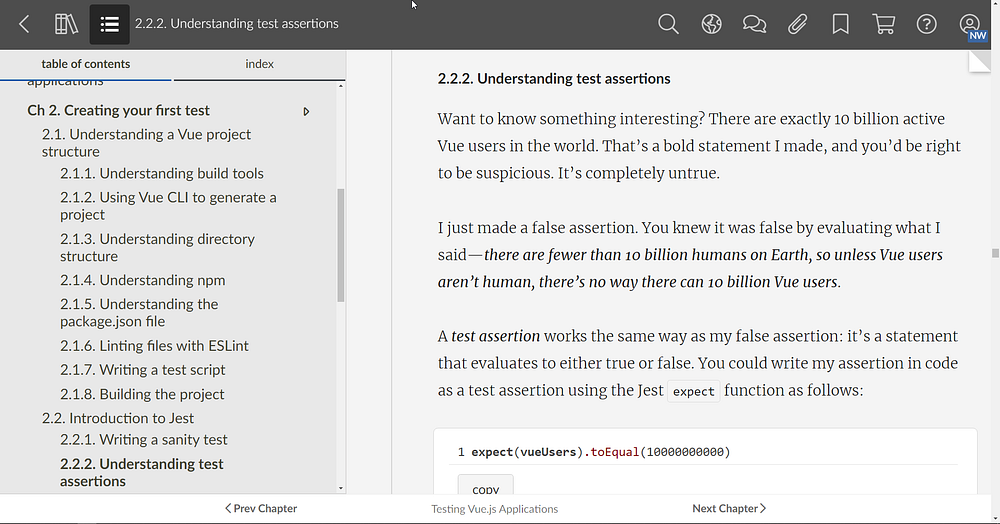Collapse the Ch 2 chapter arrow
Screen dimensions: 1000x524
point(306,111)
